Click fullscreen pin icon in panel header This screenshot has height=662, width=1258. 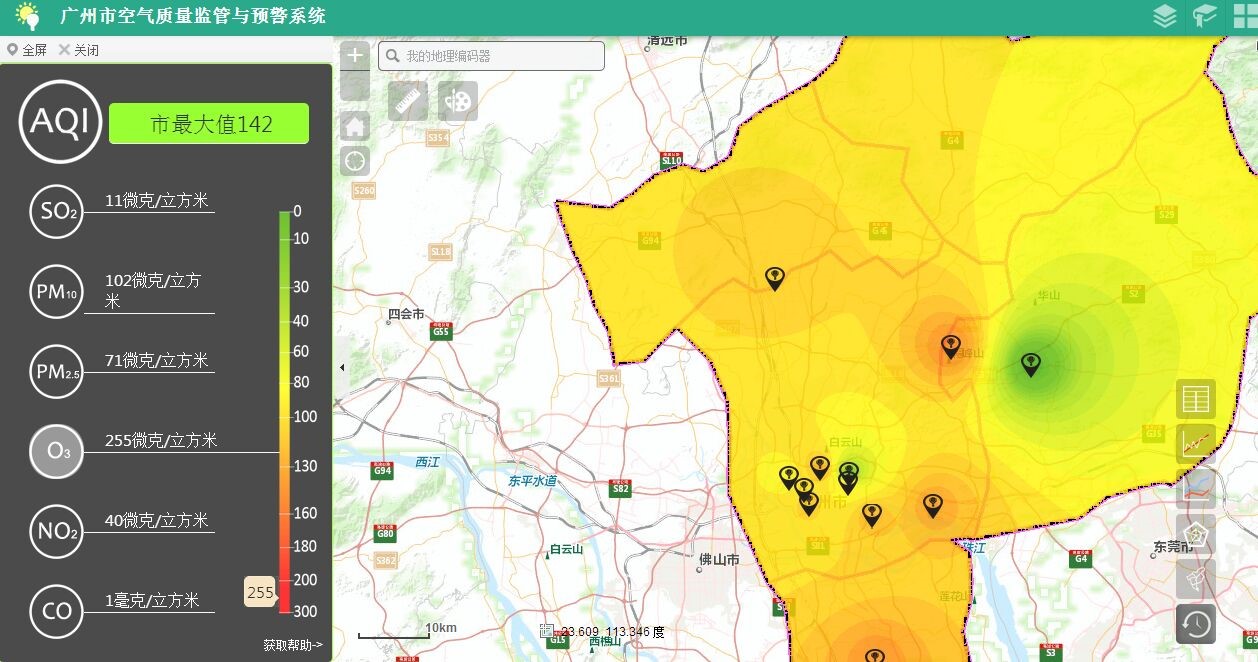point(13,50)
